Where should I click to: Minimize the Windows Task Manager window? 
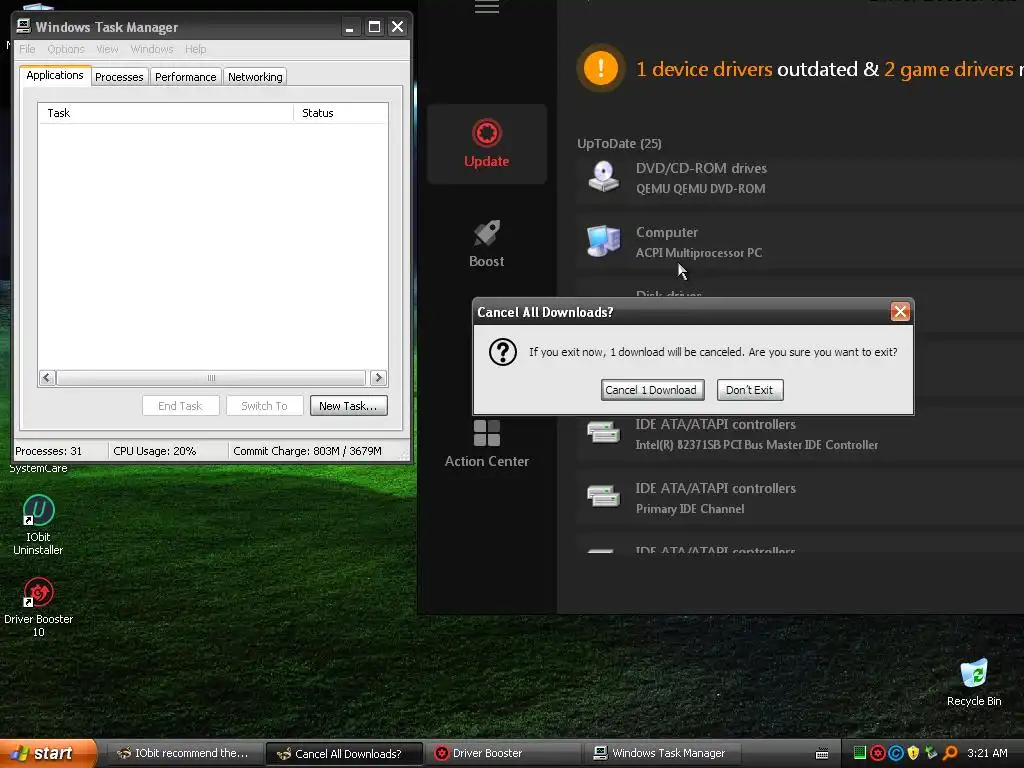(350, 27)
